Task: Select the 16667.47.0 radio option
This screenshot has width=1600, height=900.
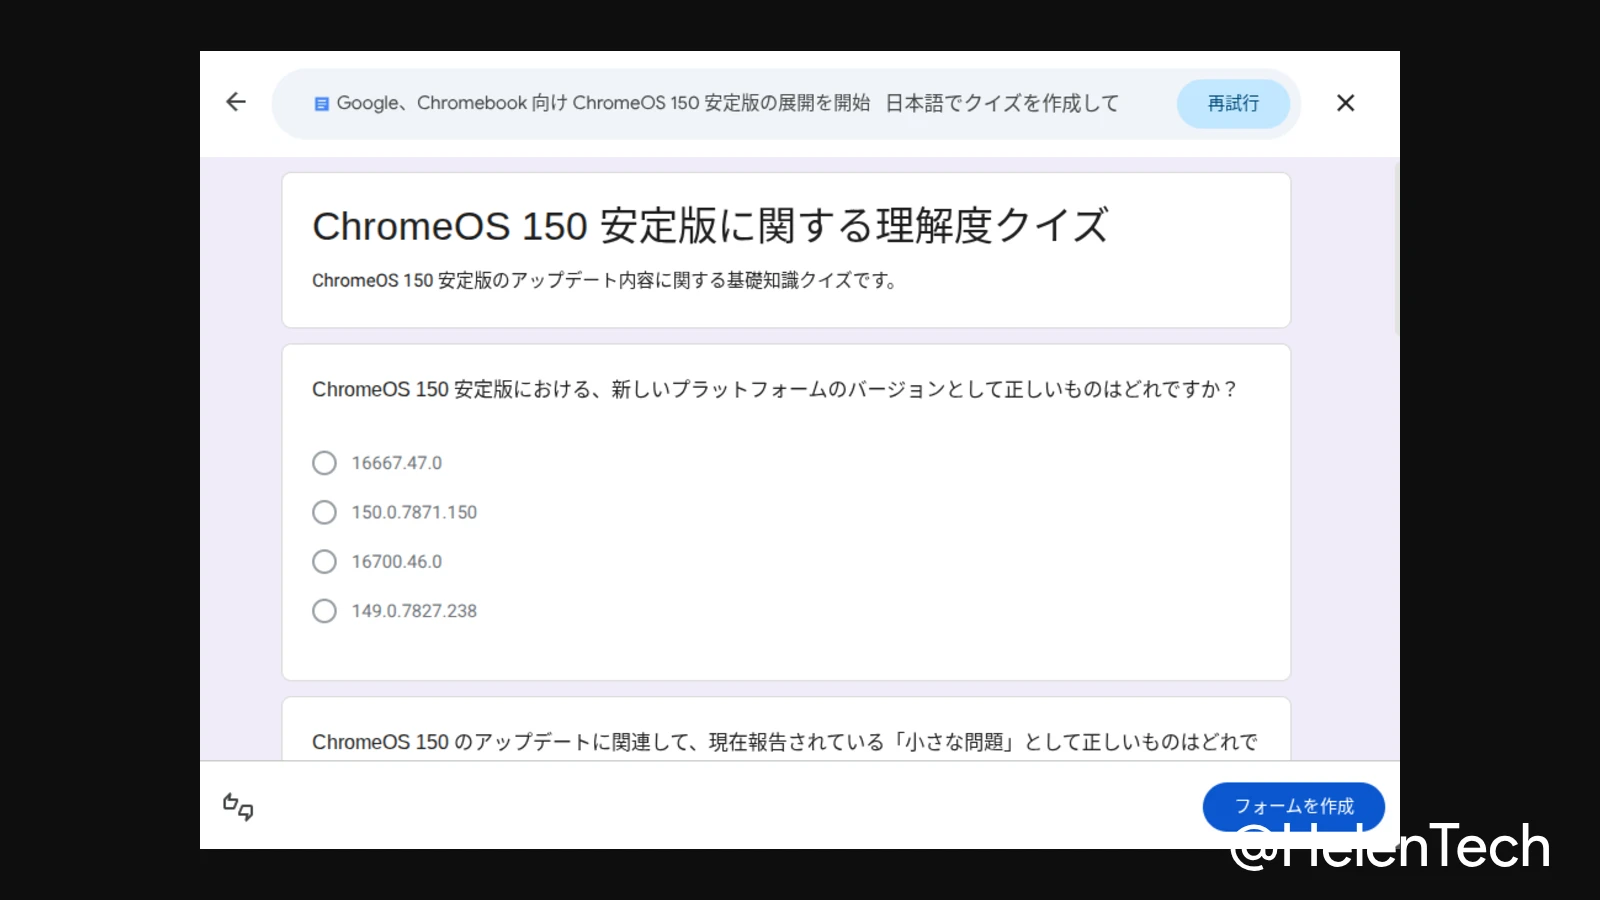Action: (324, 463)
